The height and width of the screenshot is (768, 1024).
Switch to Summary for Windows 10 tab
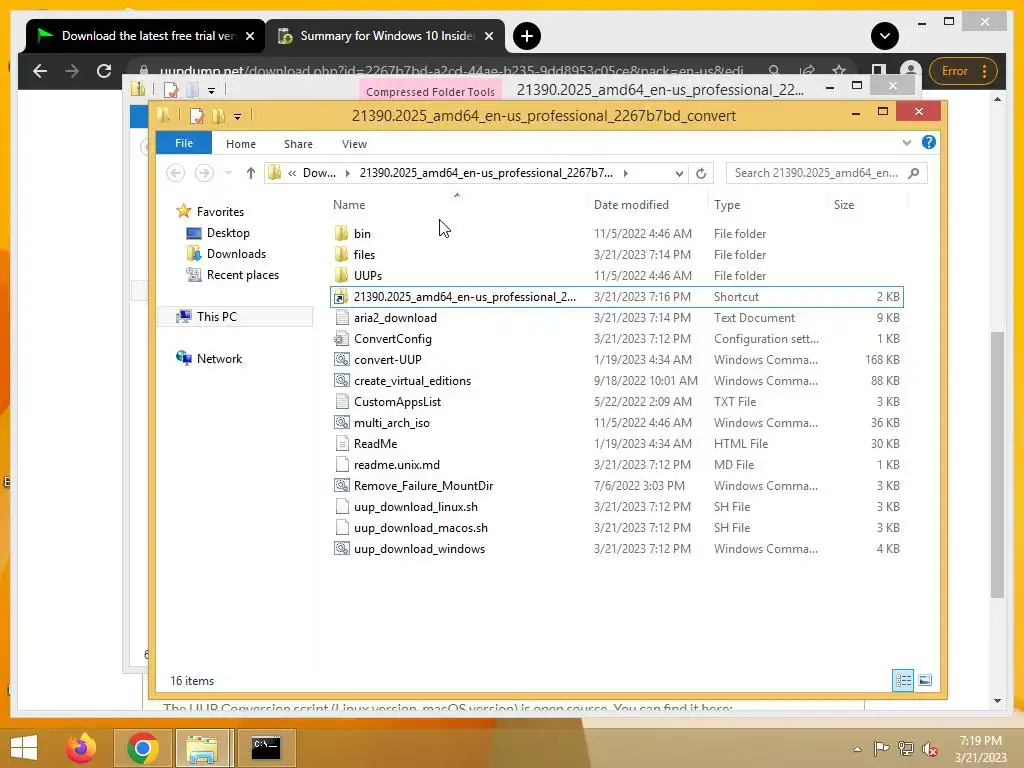pos(385,36)
